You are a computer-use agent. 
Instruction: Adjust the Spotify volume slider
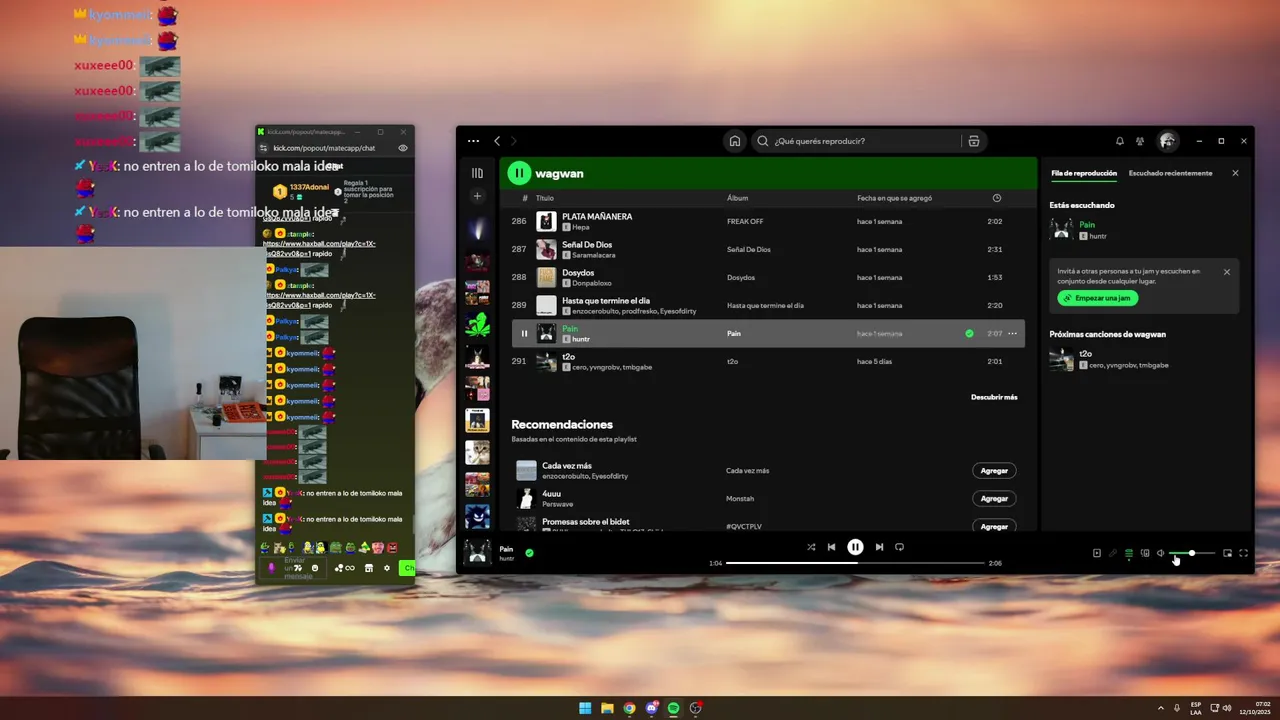click(x=1194, y=553)
